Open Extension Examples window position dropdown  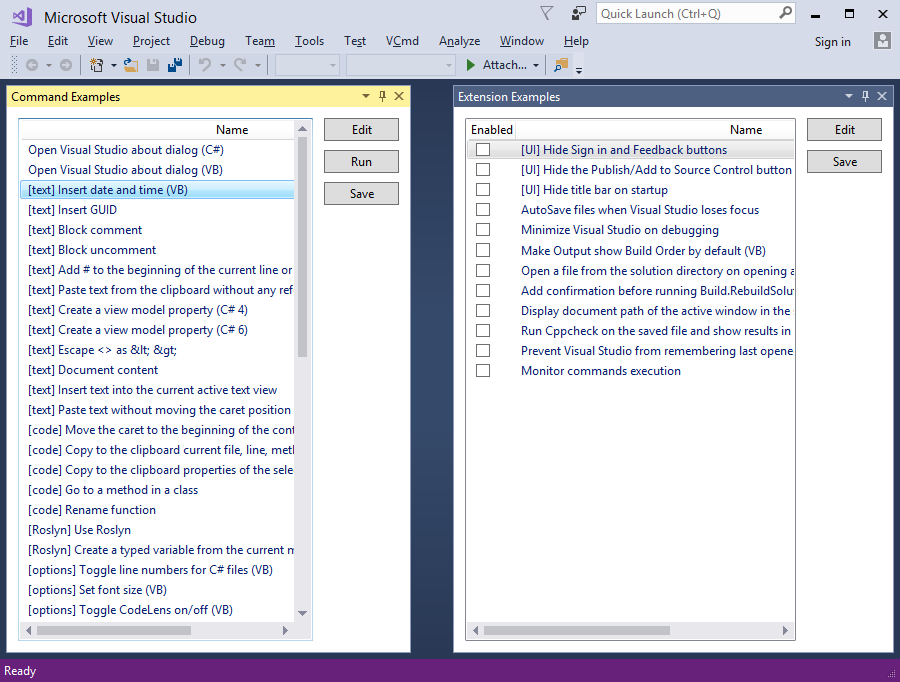pos(849,96)
